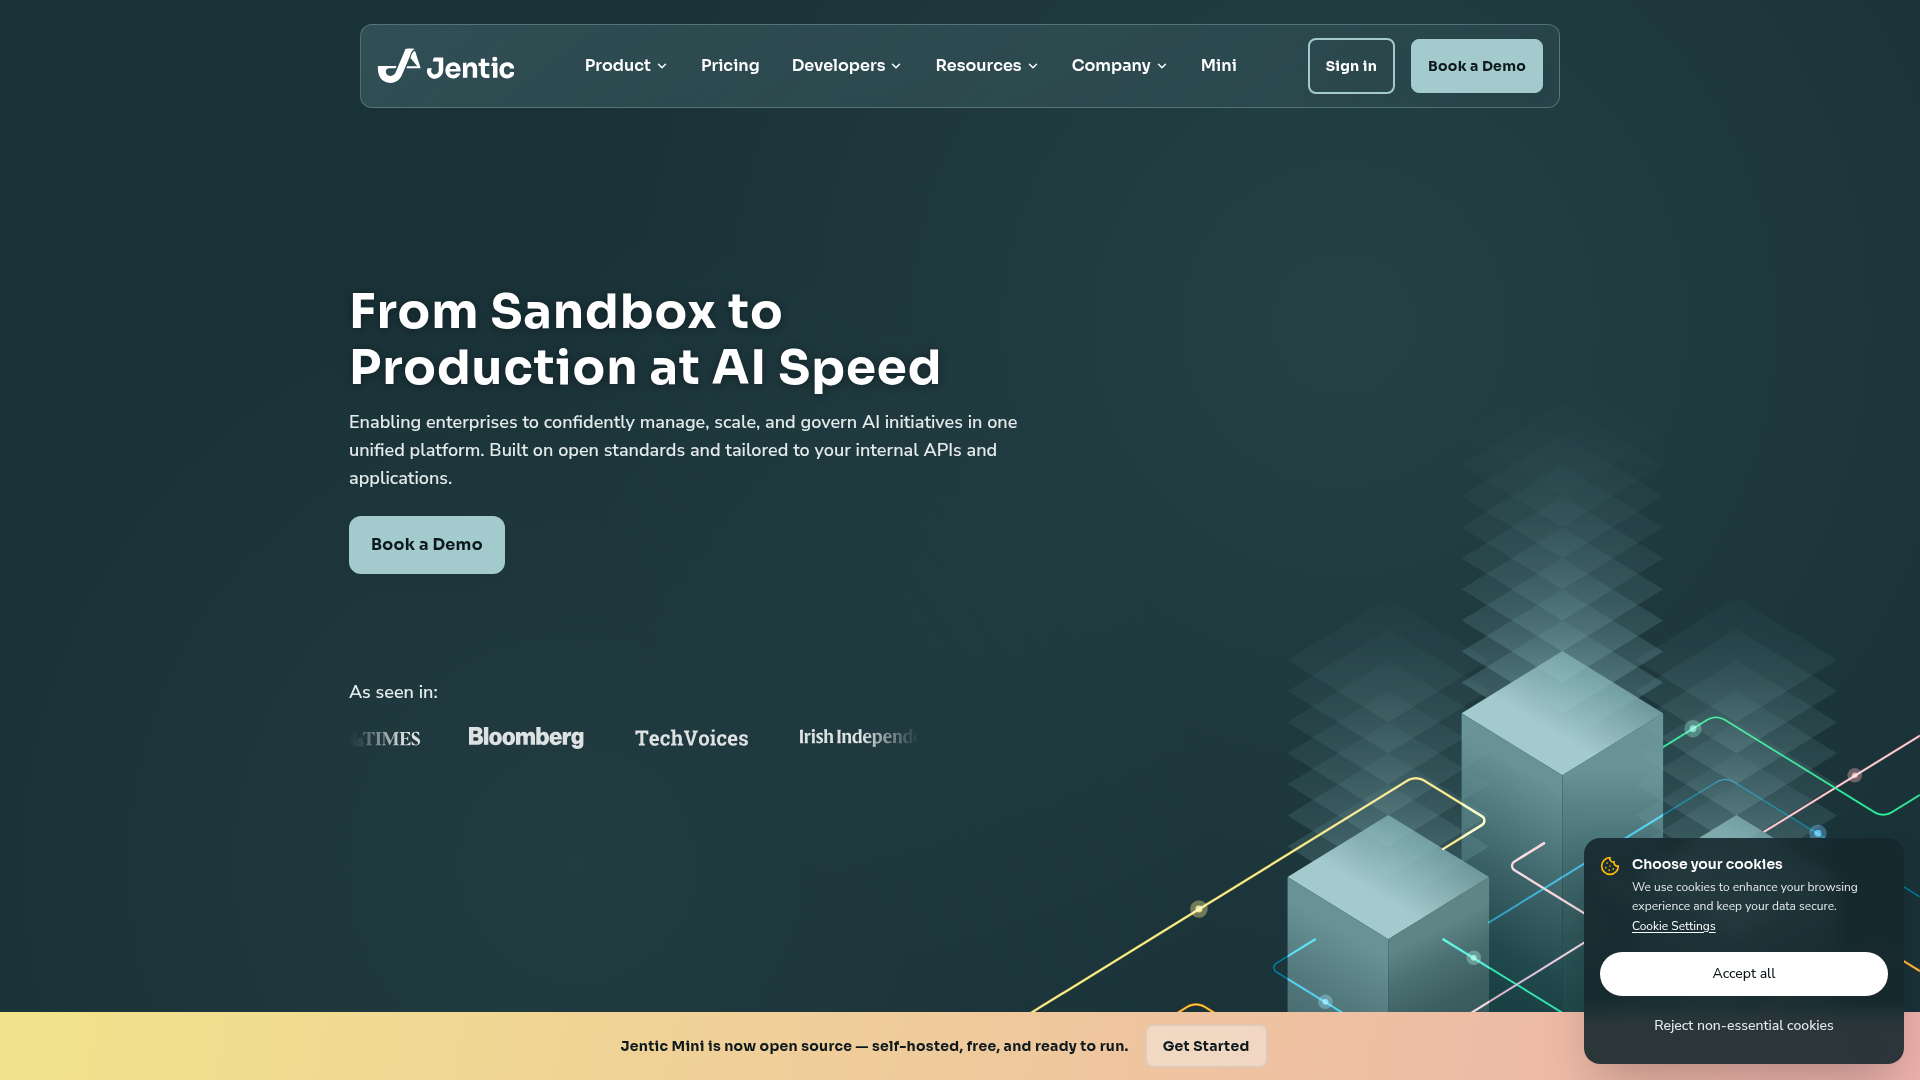Select the Pricing menu item
Viewport: 1920px width, 1080px height.
tap(730, 65)
